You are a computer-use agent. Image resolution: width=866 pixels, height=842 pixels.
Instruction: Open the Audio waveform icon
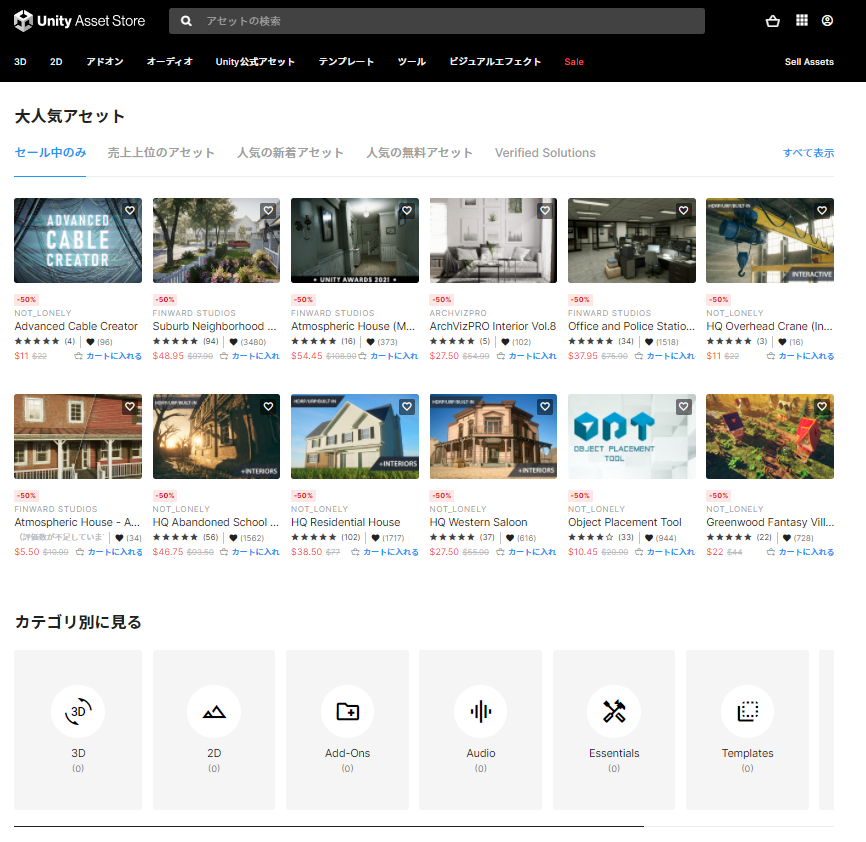click(x=480, y=711)
